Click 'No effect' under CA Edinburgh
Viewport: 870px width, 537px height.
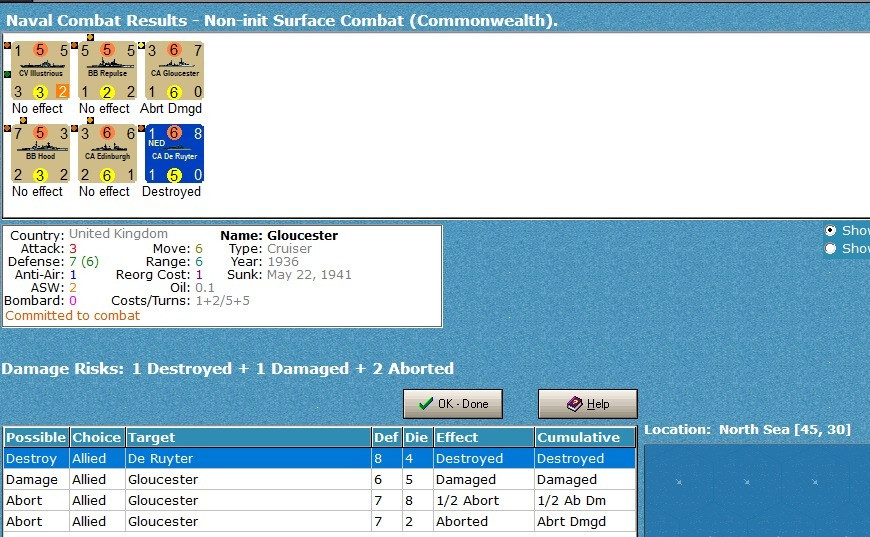click(104, 191)
